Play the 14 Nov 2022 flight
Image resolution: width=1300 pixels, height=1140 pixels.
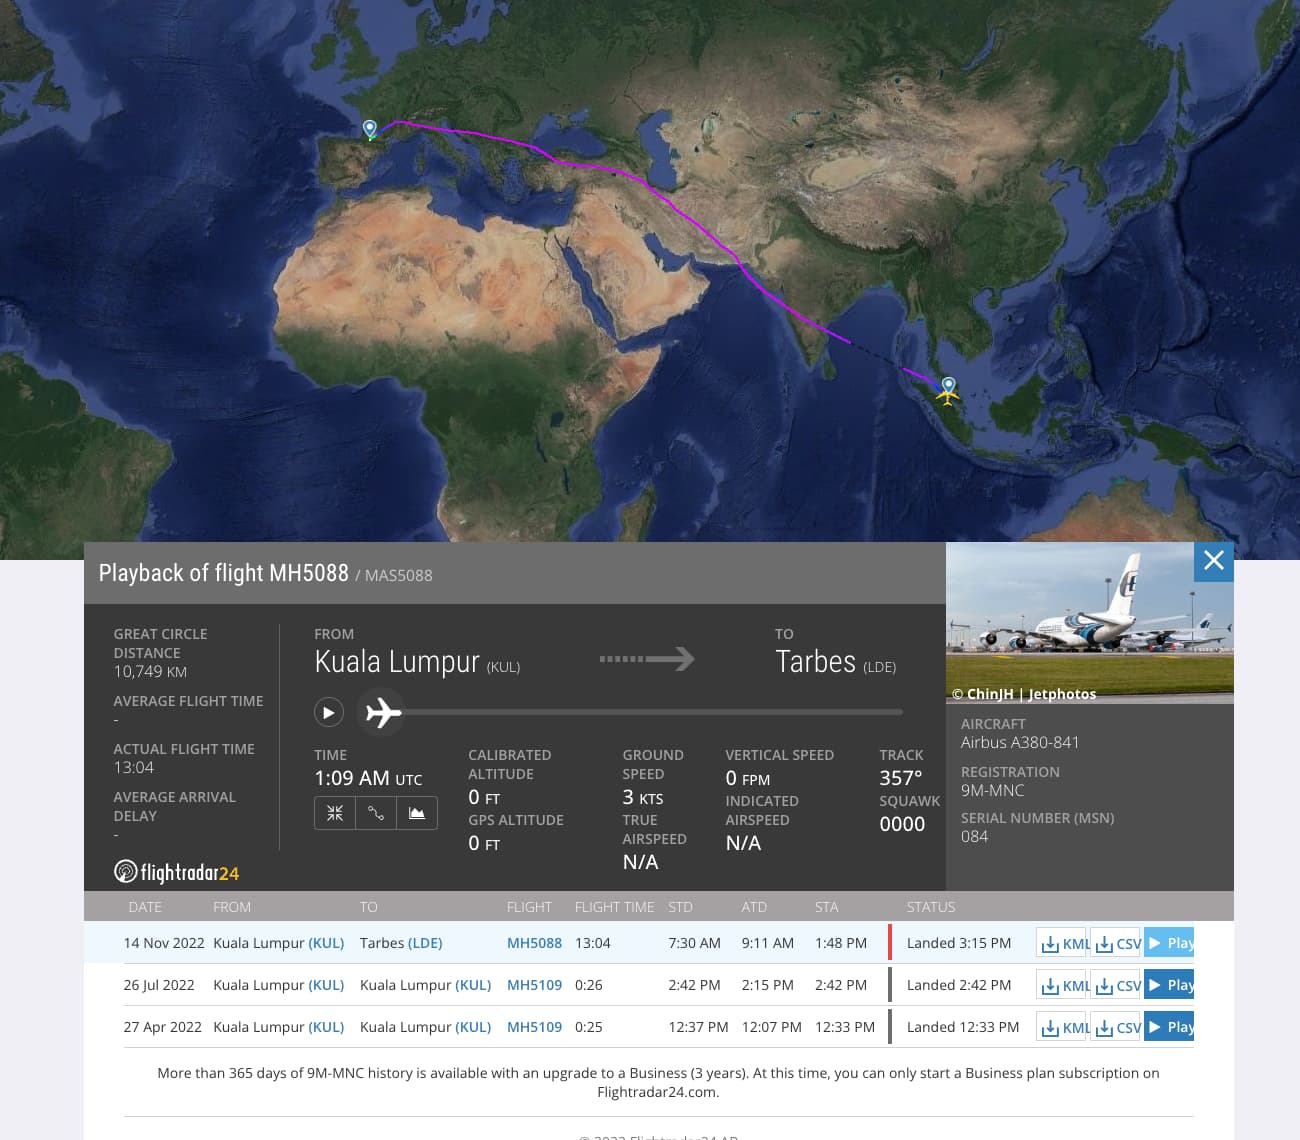click(1169, 943)
